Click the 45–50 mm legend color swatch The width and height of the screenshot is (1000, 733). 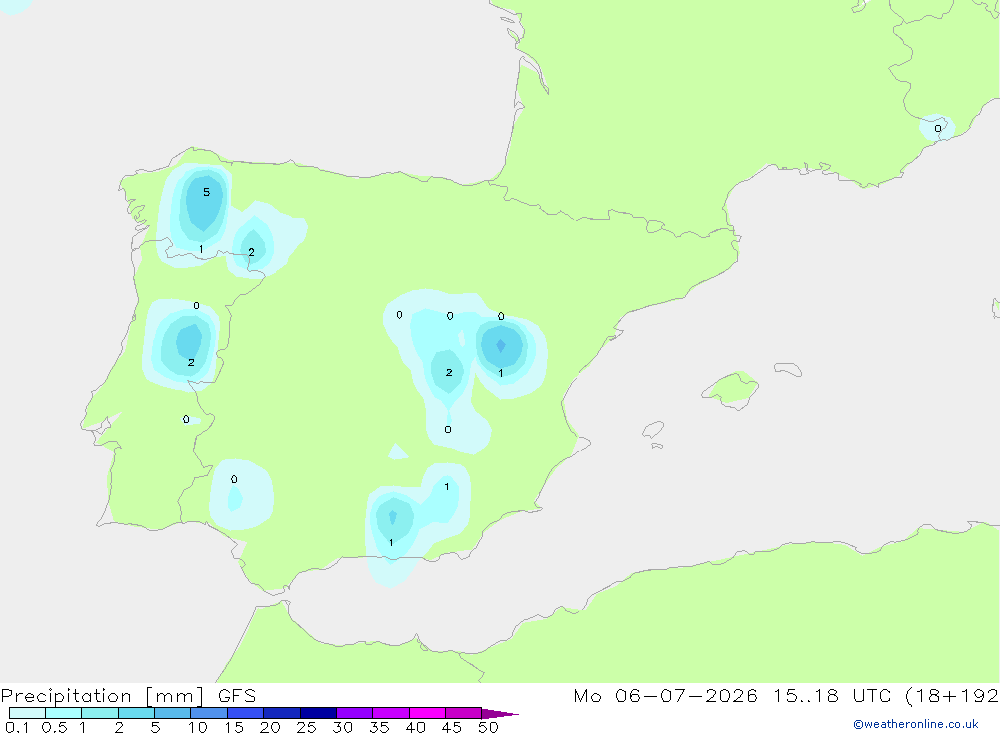[x=464, y=713]
